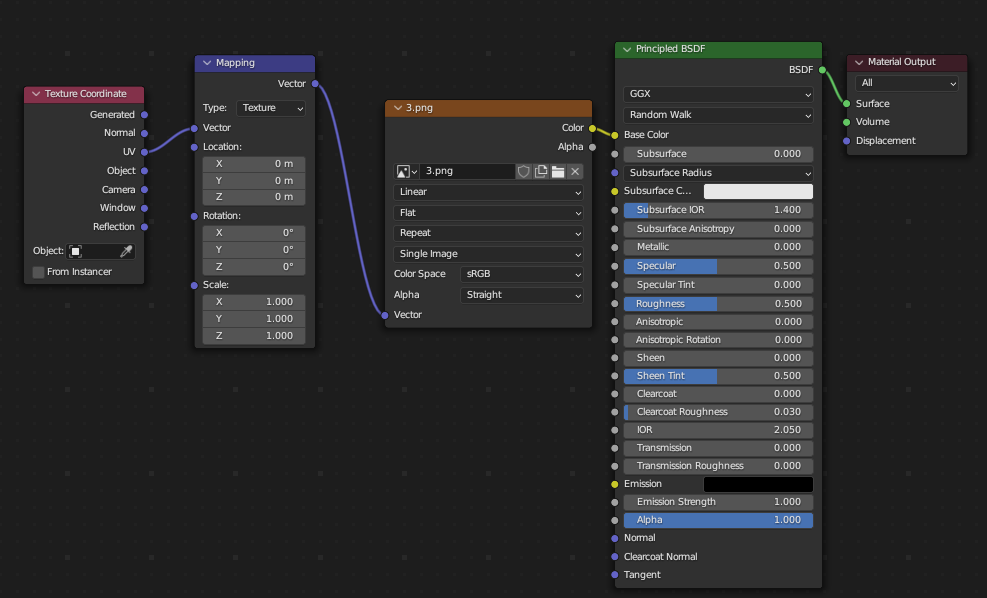Screen dimensions: 987x598
Task: Open GGX distribution dropdown
Action: [x=718, y=94]
